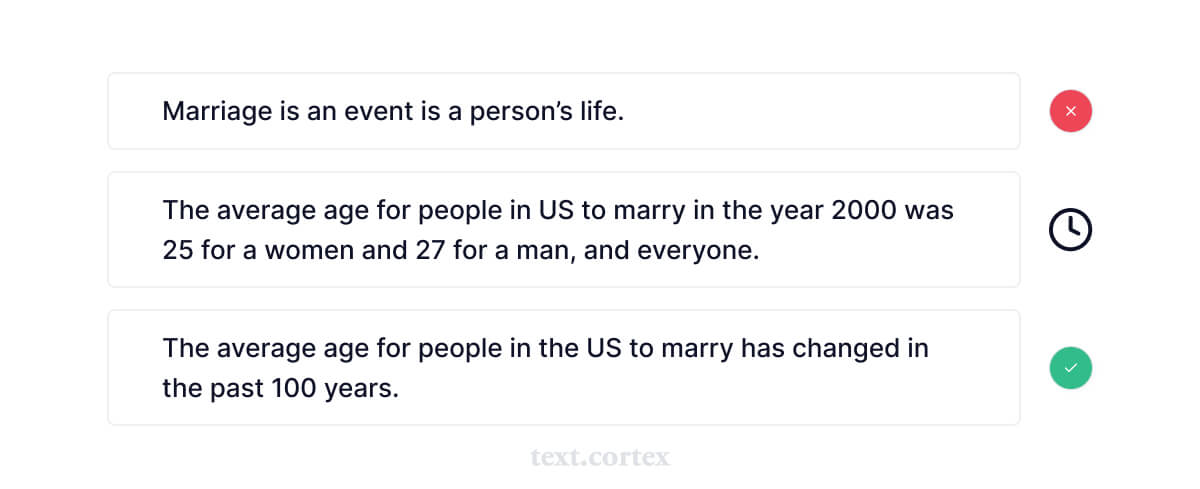1200x489 pixels.
Task: Click the red X icon
Action: (1070, 111)
